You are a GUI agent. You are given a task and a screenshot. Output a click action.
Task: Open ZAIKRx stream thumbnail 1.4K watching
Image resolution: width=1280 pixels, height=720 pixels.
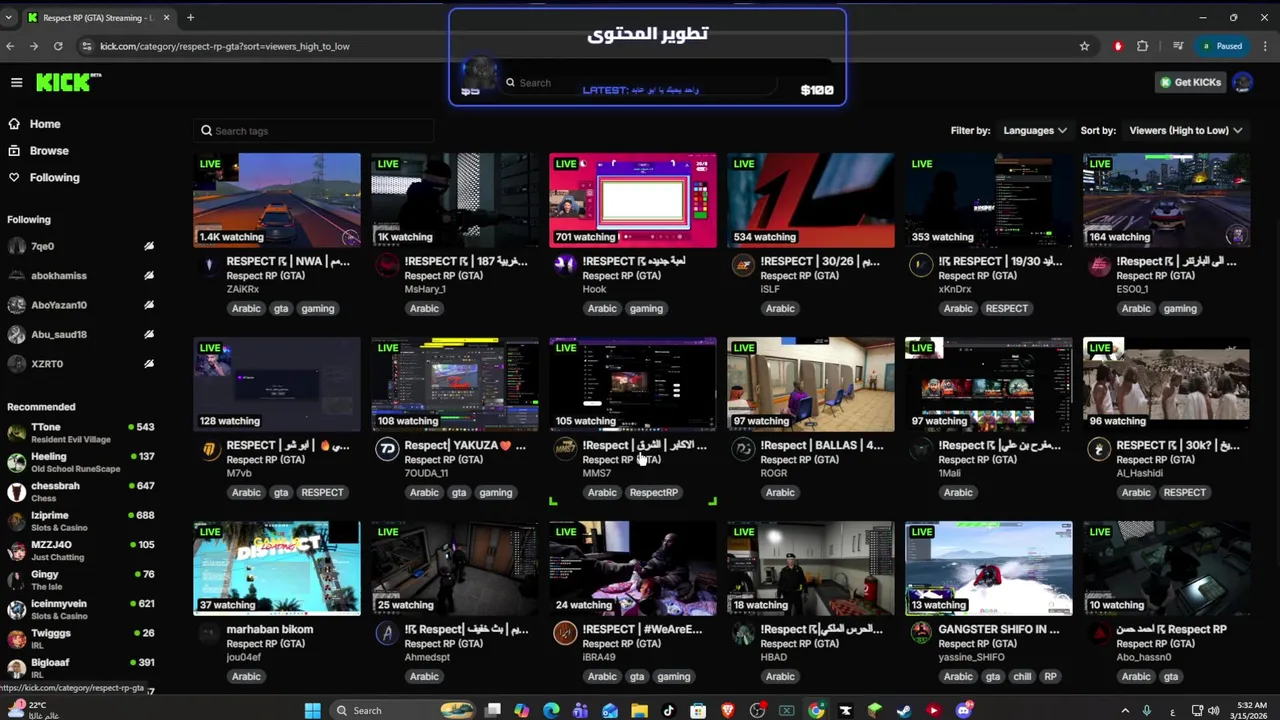pos(277,200)
